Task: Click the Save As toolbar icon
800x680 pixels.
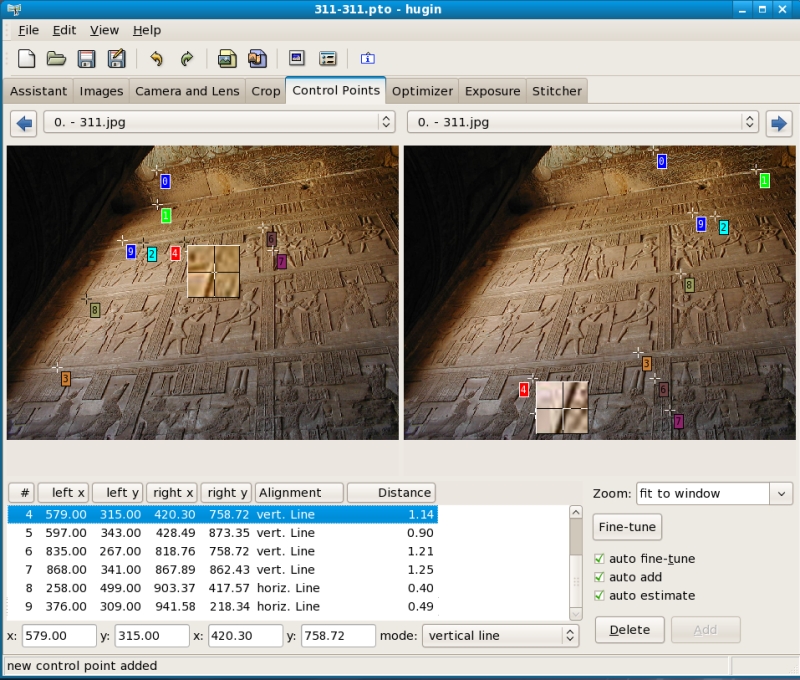Action: pyautogui.click(x=116, y=59)
